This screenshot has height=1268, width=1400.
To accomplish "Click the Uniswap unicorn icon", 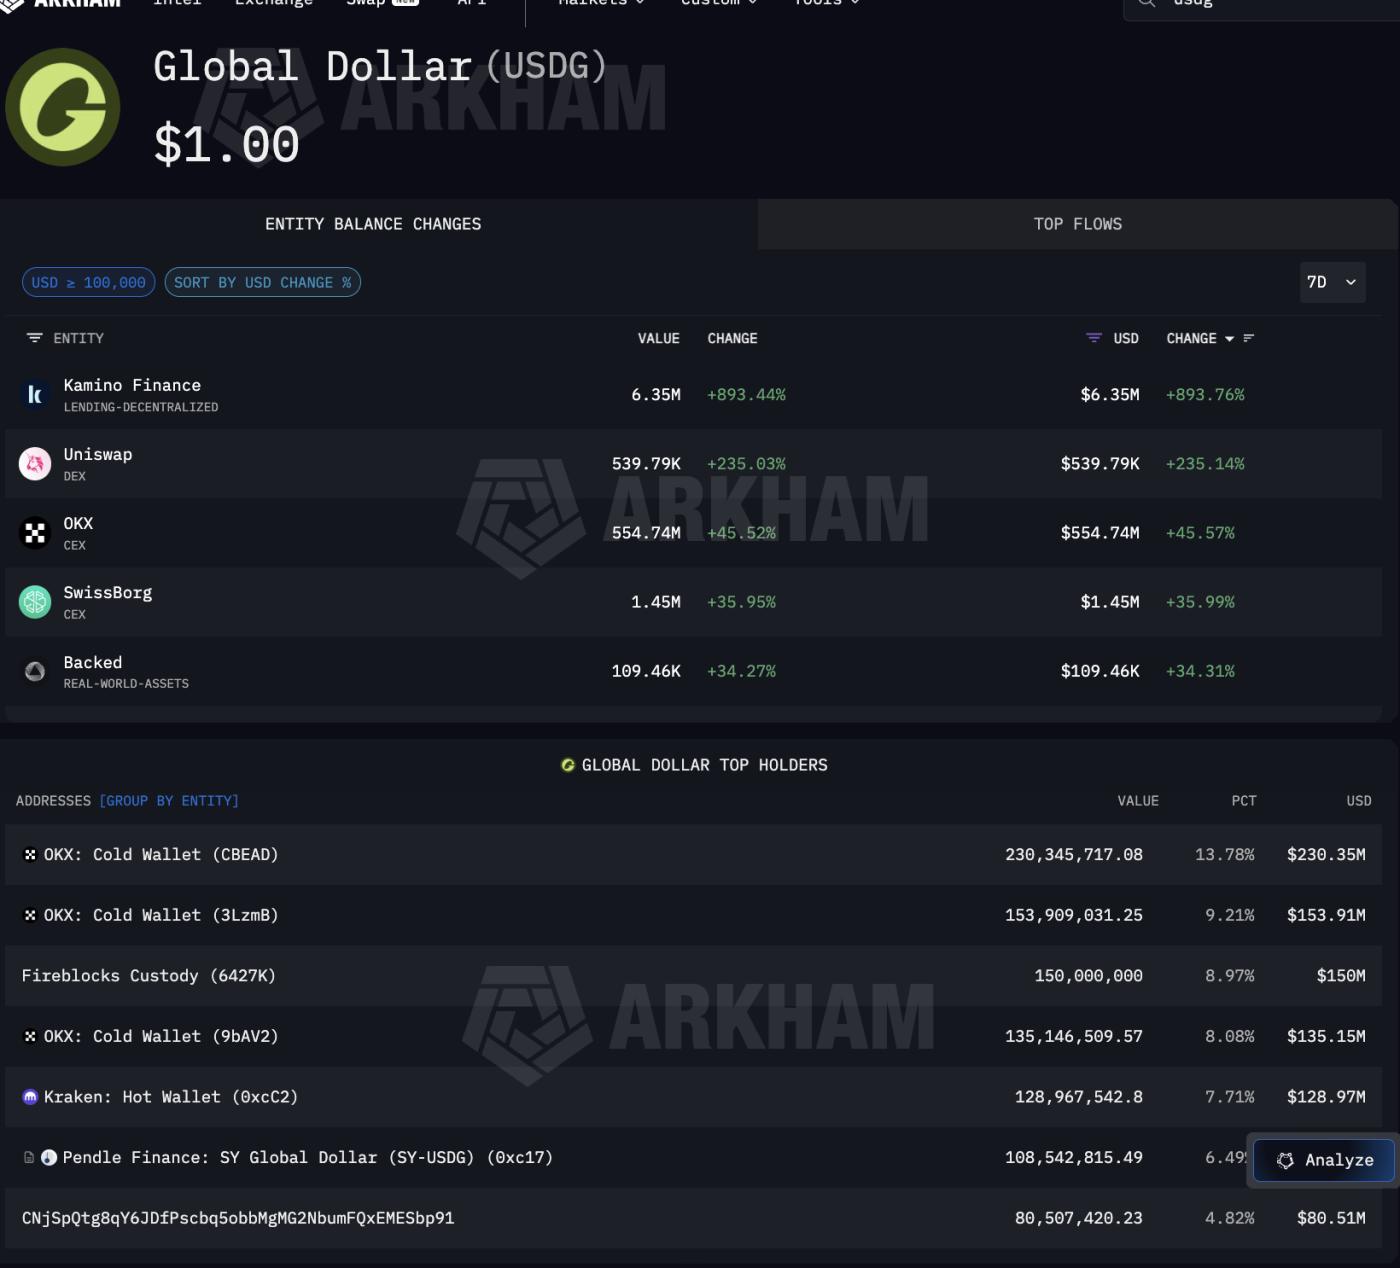I will pos(35,464).
